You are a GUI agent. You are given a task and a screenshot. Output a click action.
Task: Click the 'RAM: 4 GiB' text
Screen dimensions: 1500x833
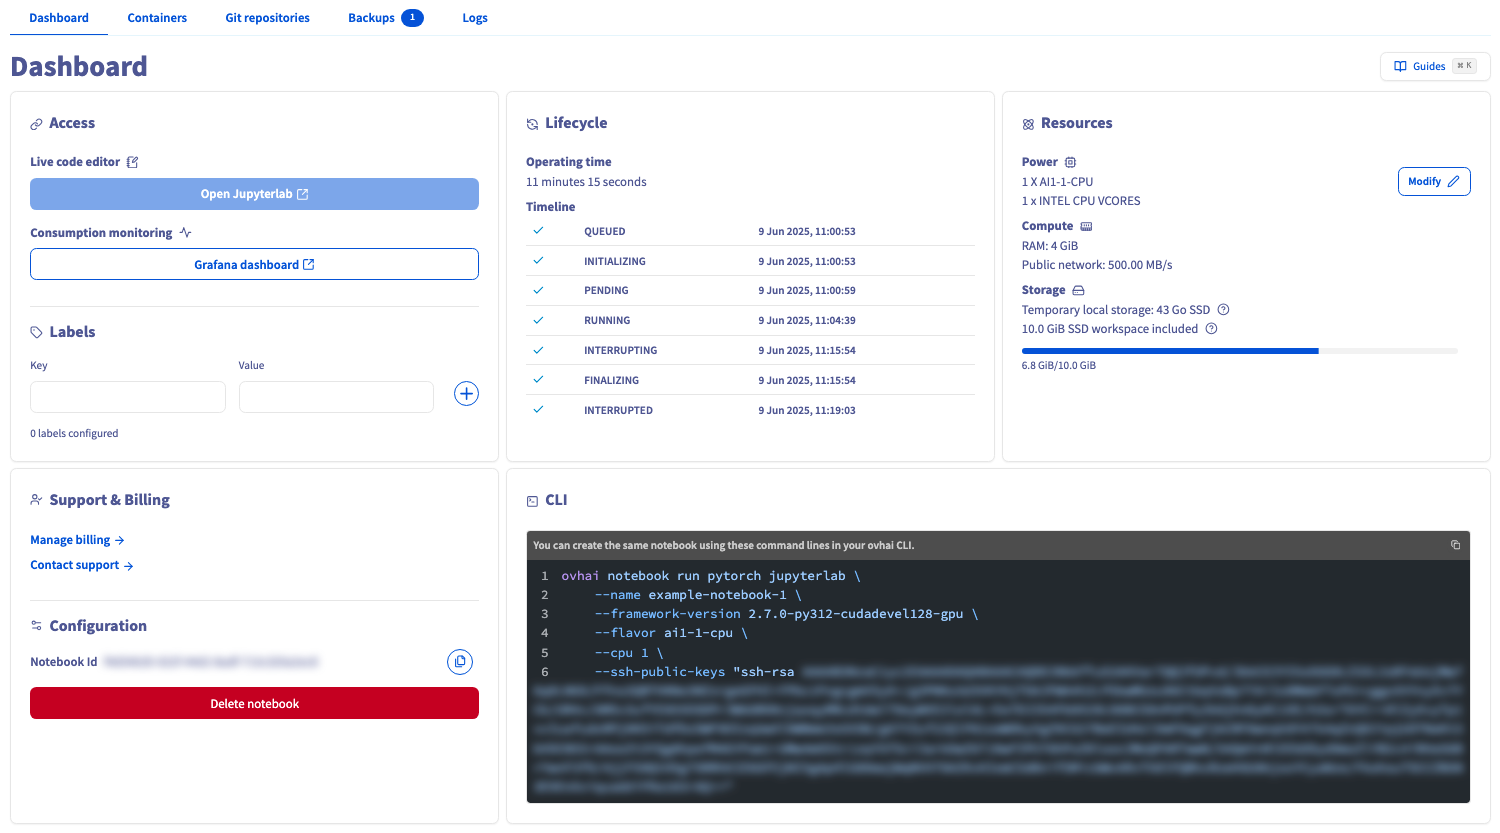pyautogui.click(x=1050, y=246)
